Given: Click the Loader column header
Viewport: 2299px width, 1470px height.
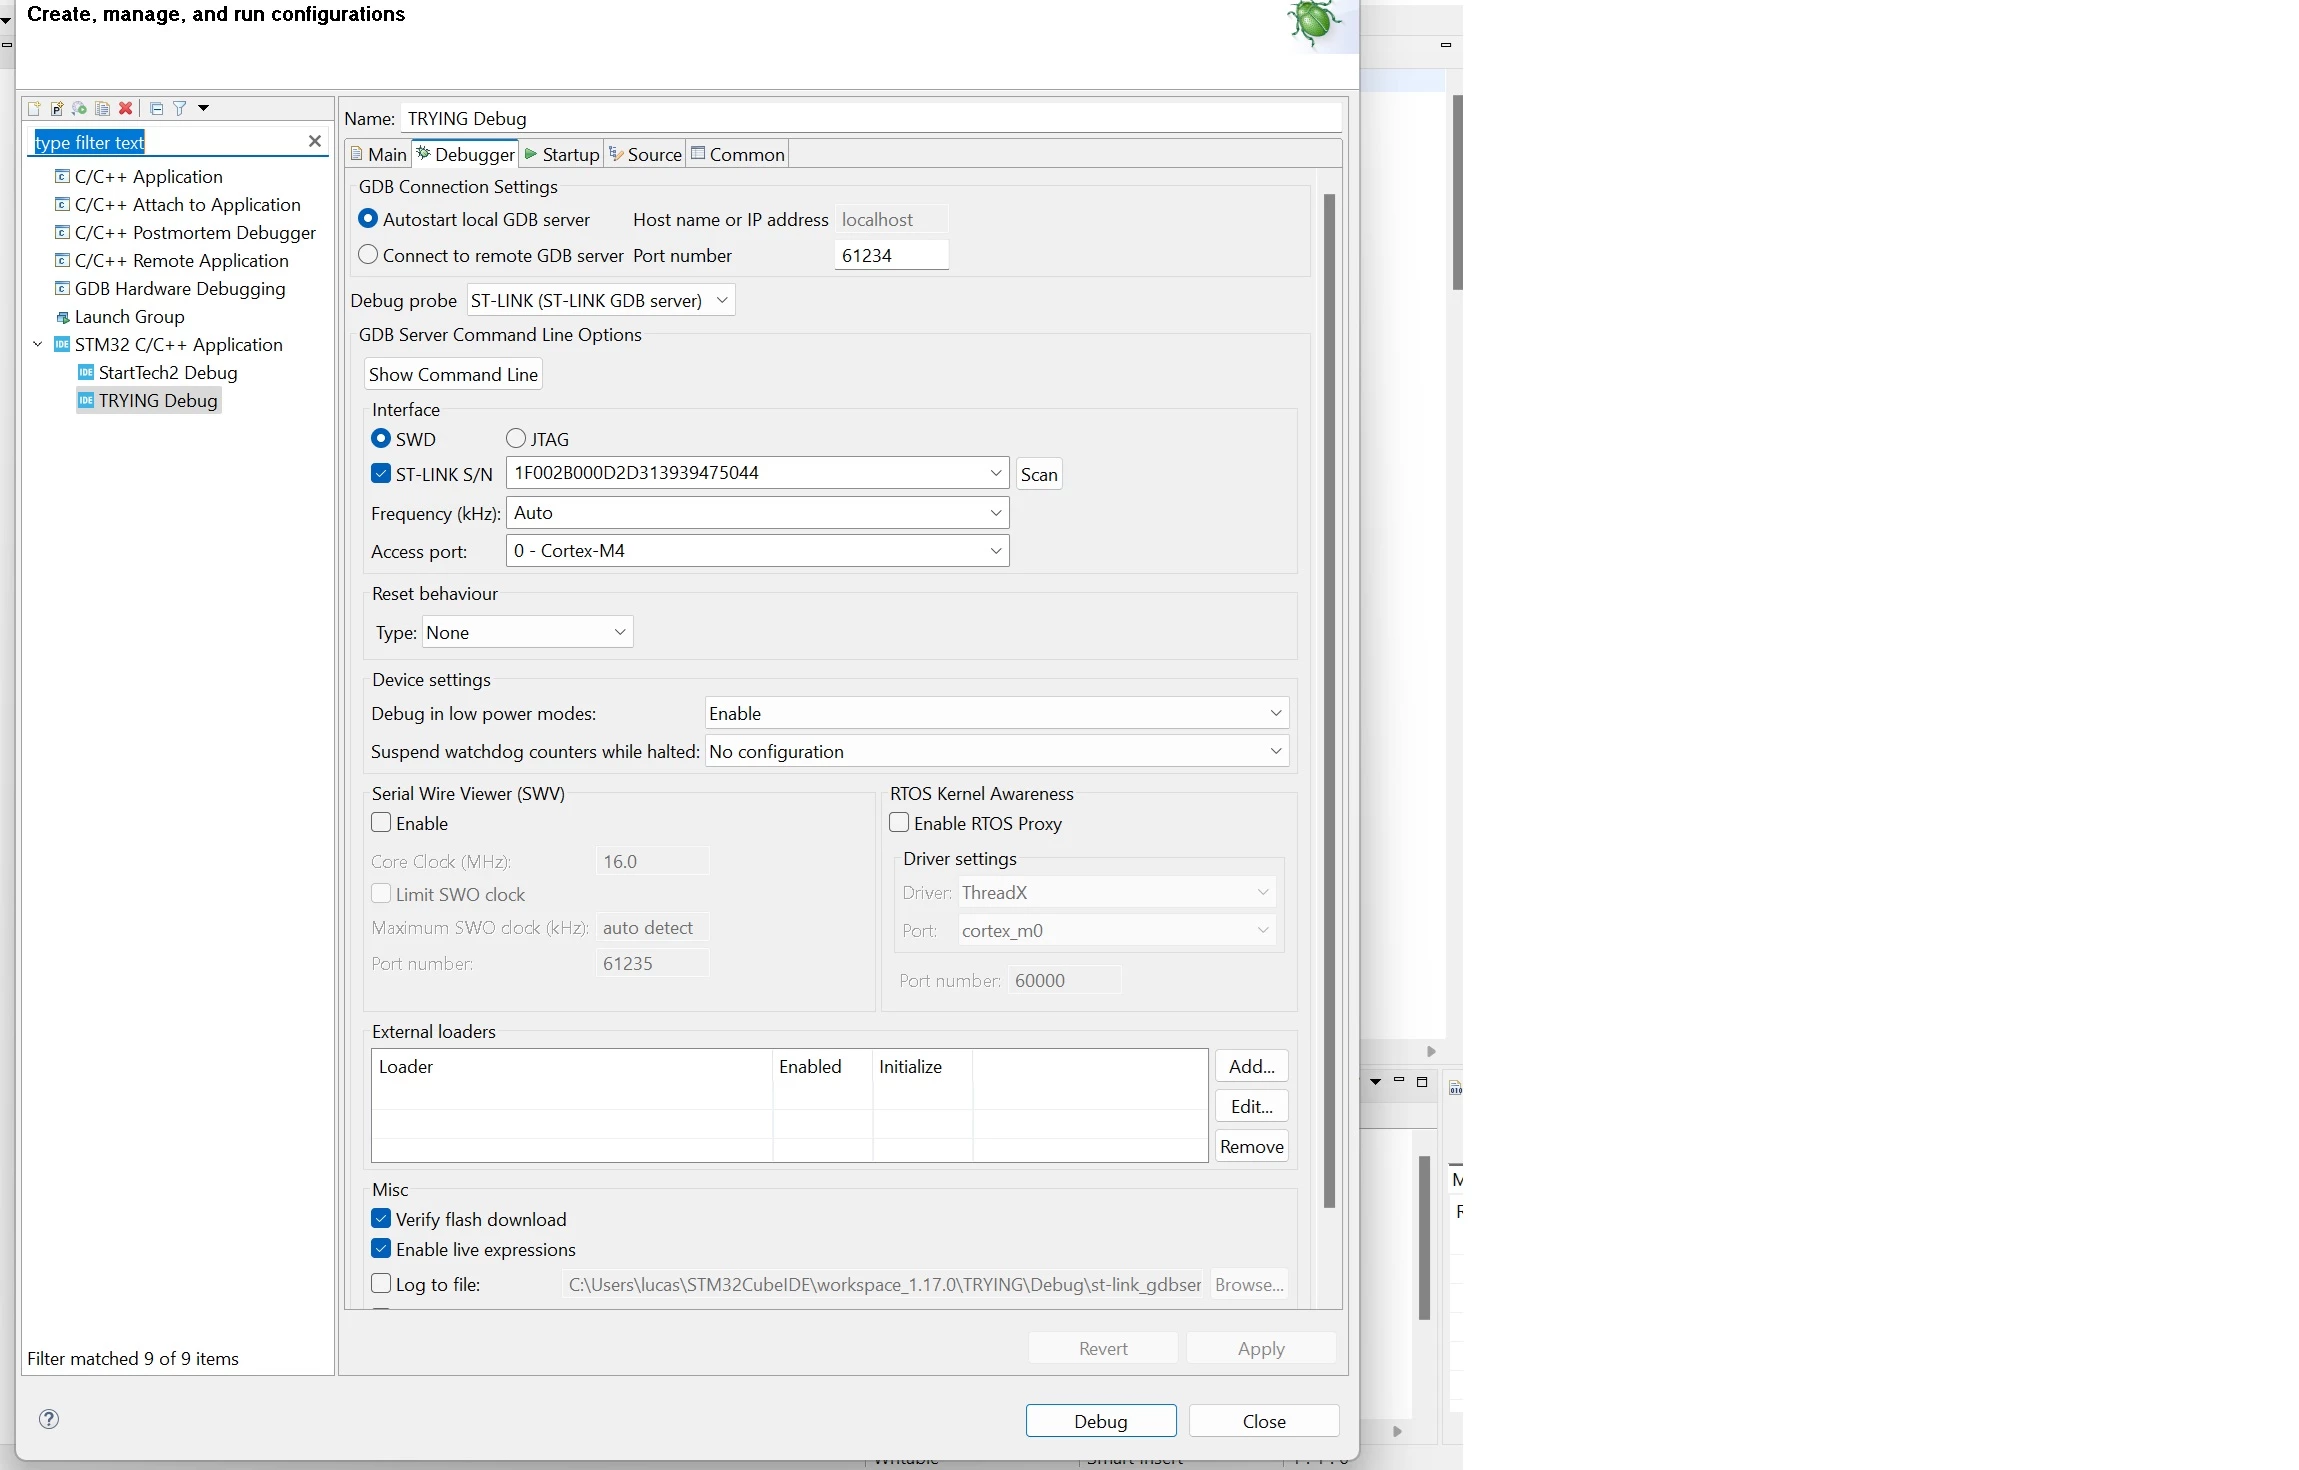Looking at the screenshot, I should click(572, 1066).
